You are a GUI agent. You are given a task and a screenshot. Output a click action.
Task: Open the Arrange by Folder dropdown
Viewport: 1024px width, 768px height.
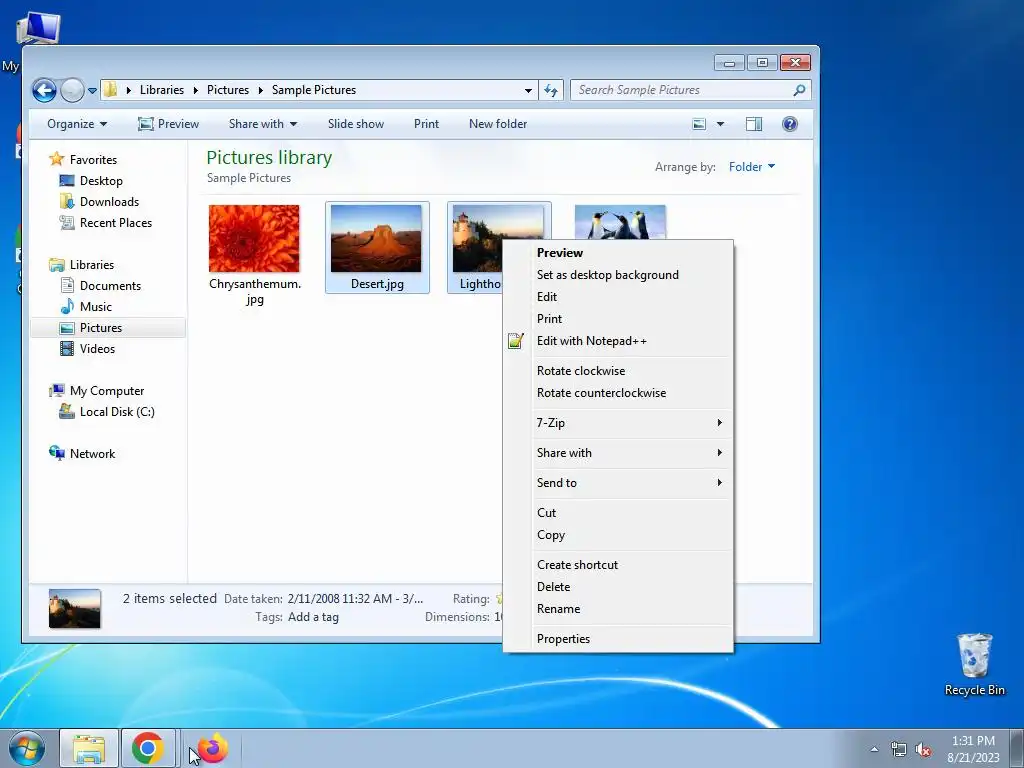pyautogui.click(x=752, y=167)
